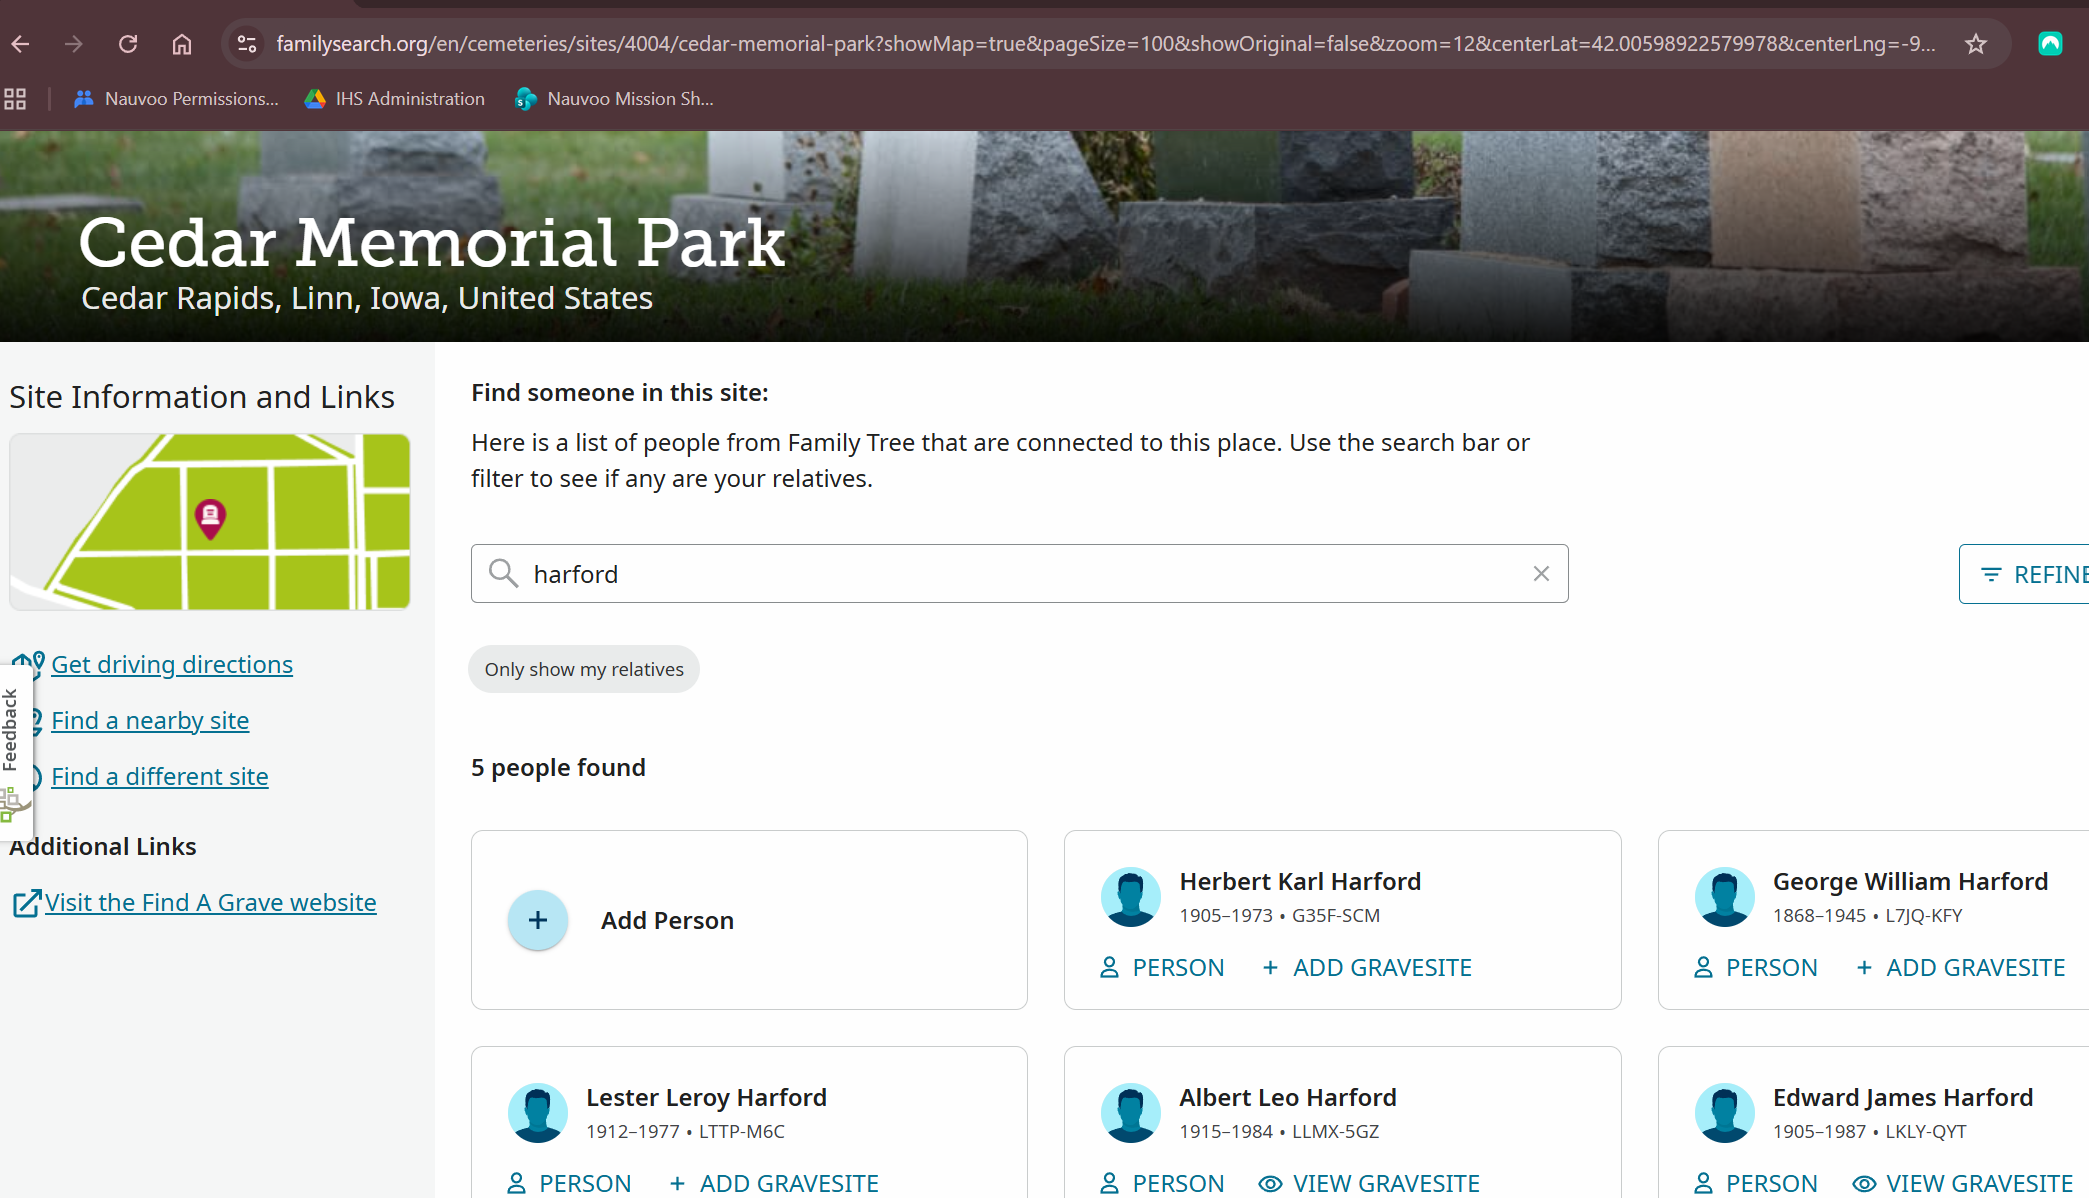
Task: Find a nearby site
Action: pos(150,721)
